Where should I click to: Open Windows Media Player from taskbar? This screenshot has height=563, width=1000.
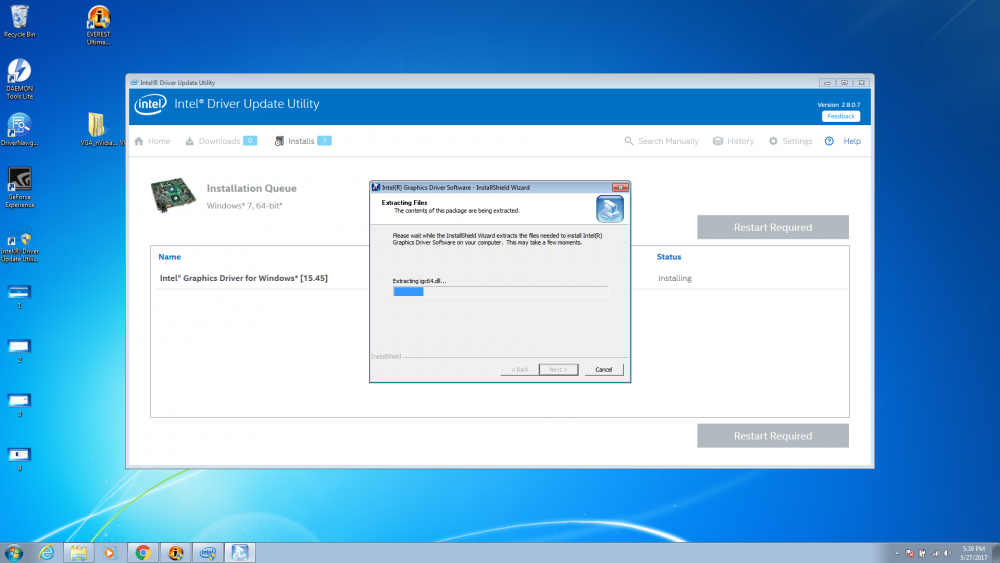click(x=110, y=552)
